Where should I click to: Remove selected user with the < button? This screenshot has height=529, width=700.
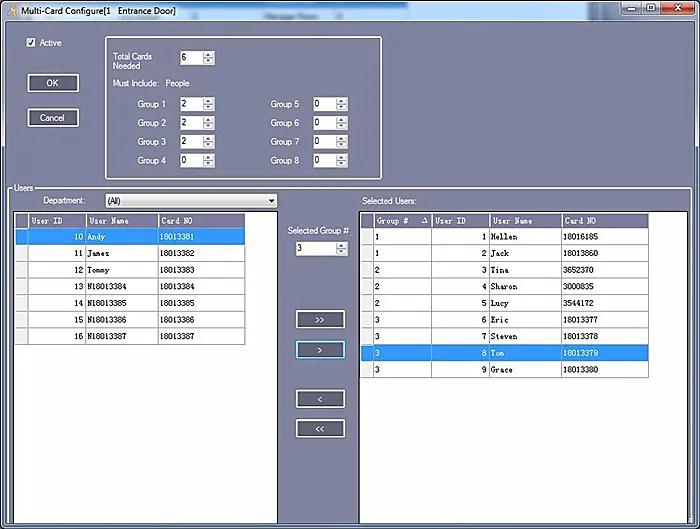coord(320,399)
